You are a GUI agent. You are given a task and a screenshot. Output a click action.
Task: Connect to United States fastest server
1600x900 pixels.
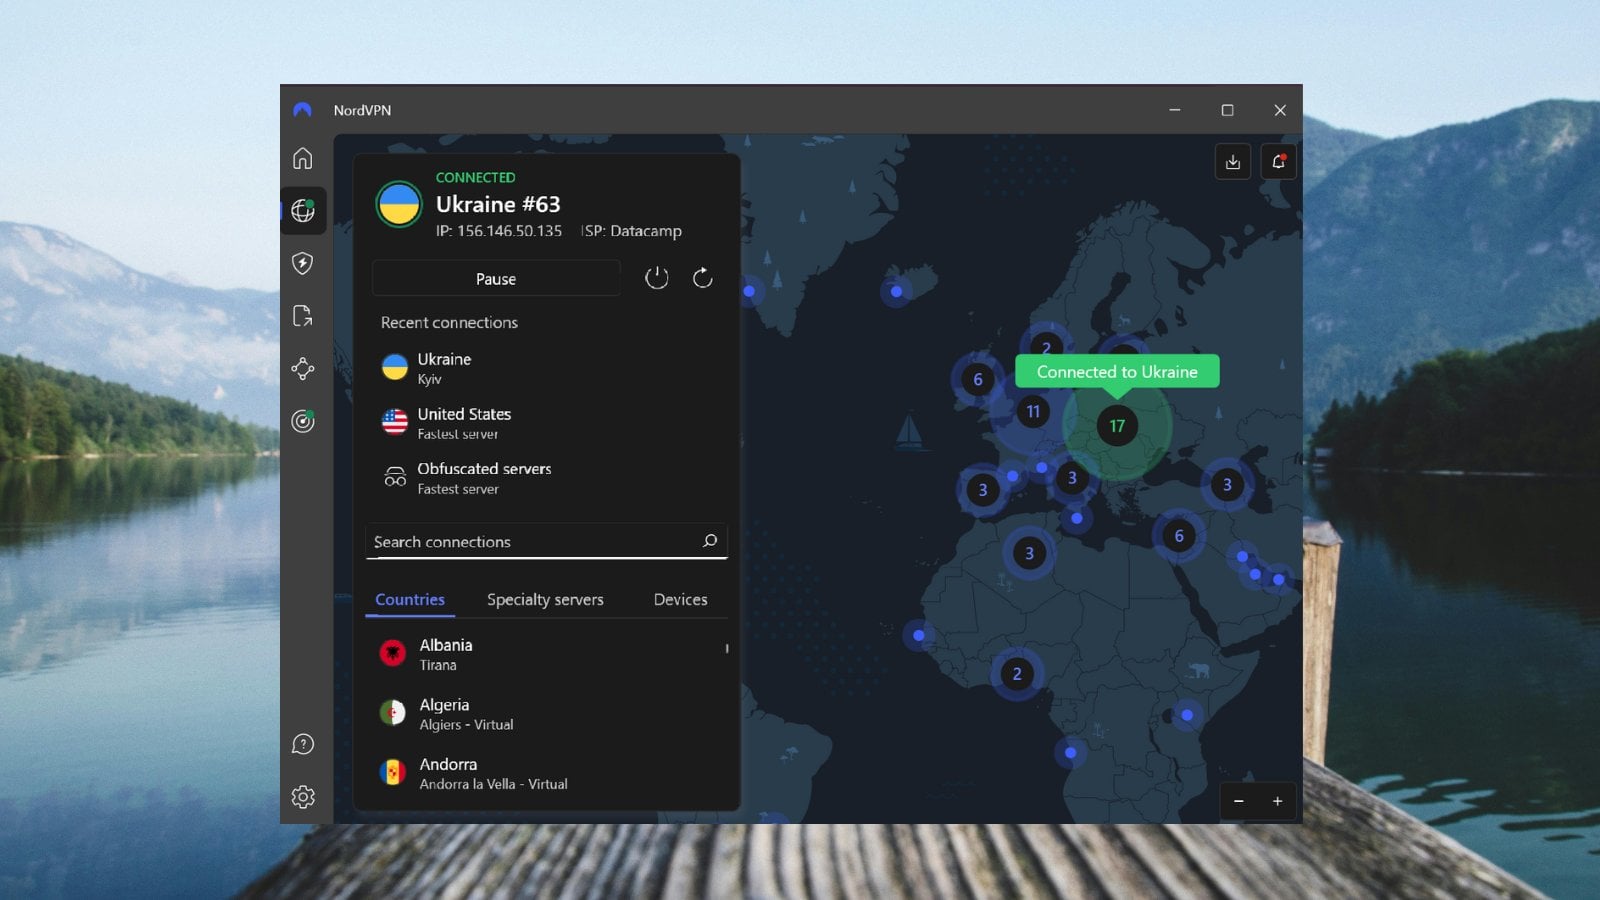click(x=463, y=422)
